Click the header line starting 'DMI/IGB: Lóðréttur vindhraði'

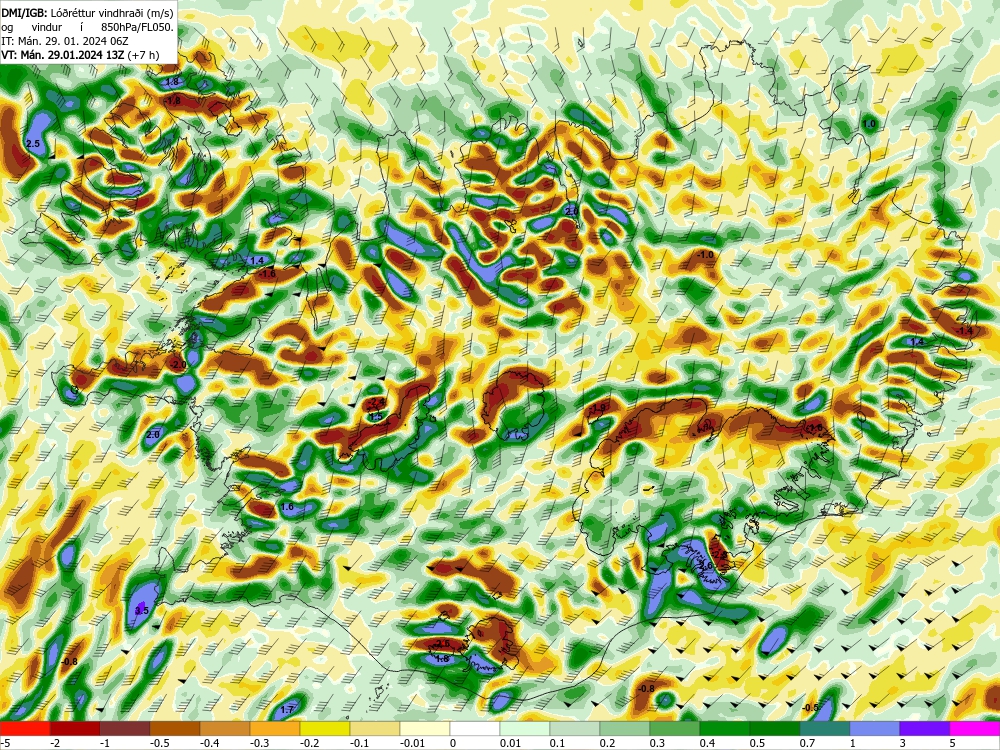(x=87, y=13)
